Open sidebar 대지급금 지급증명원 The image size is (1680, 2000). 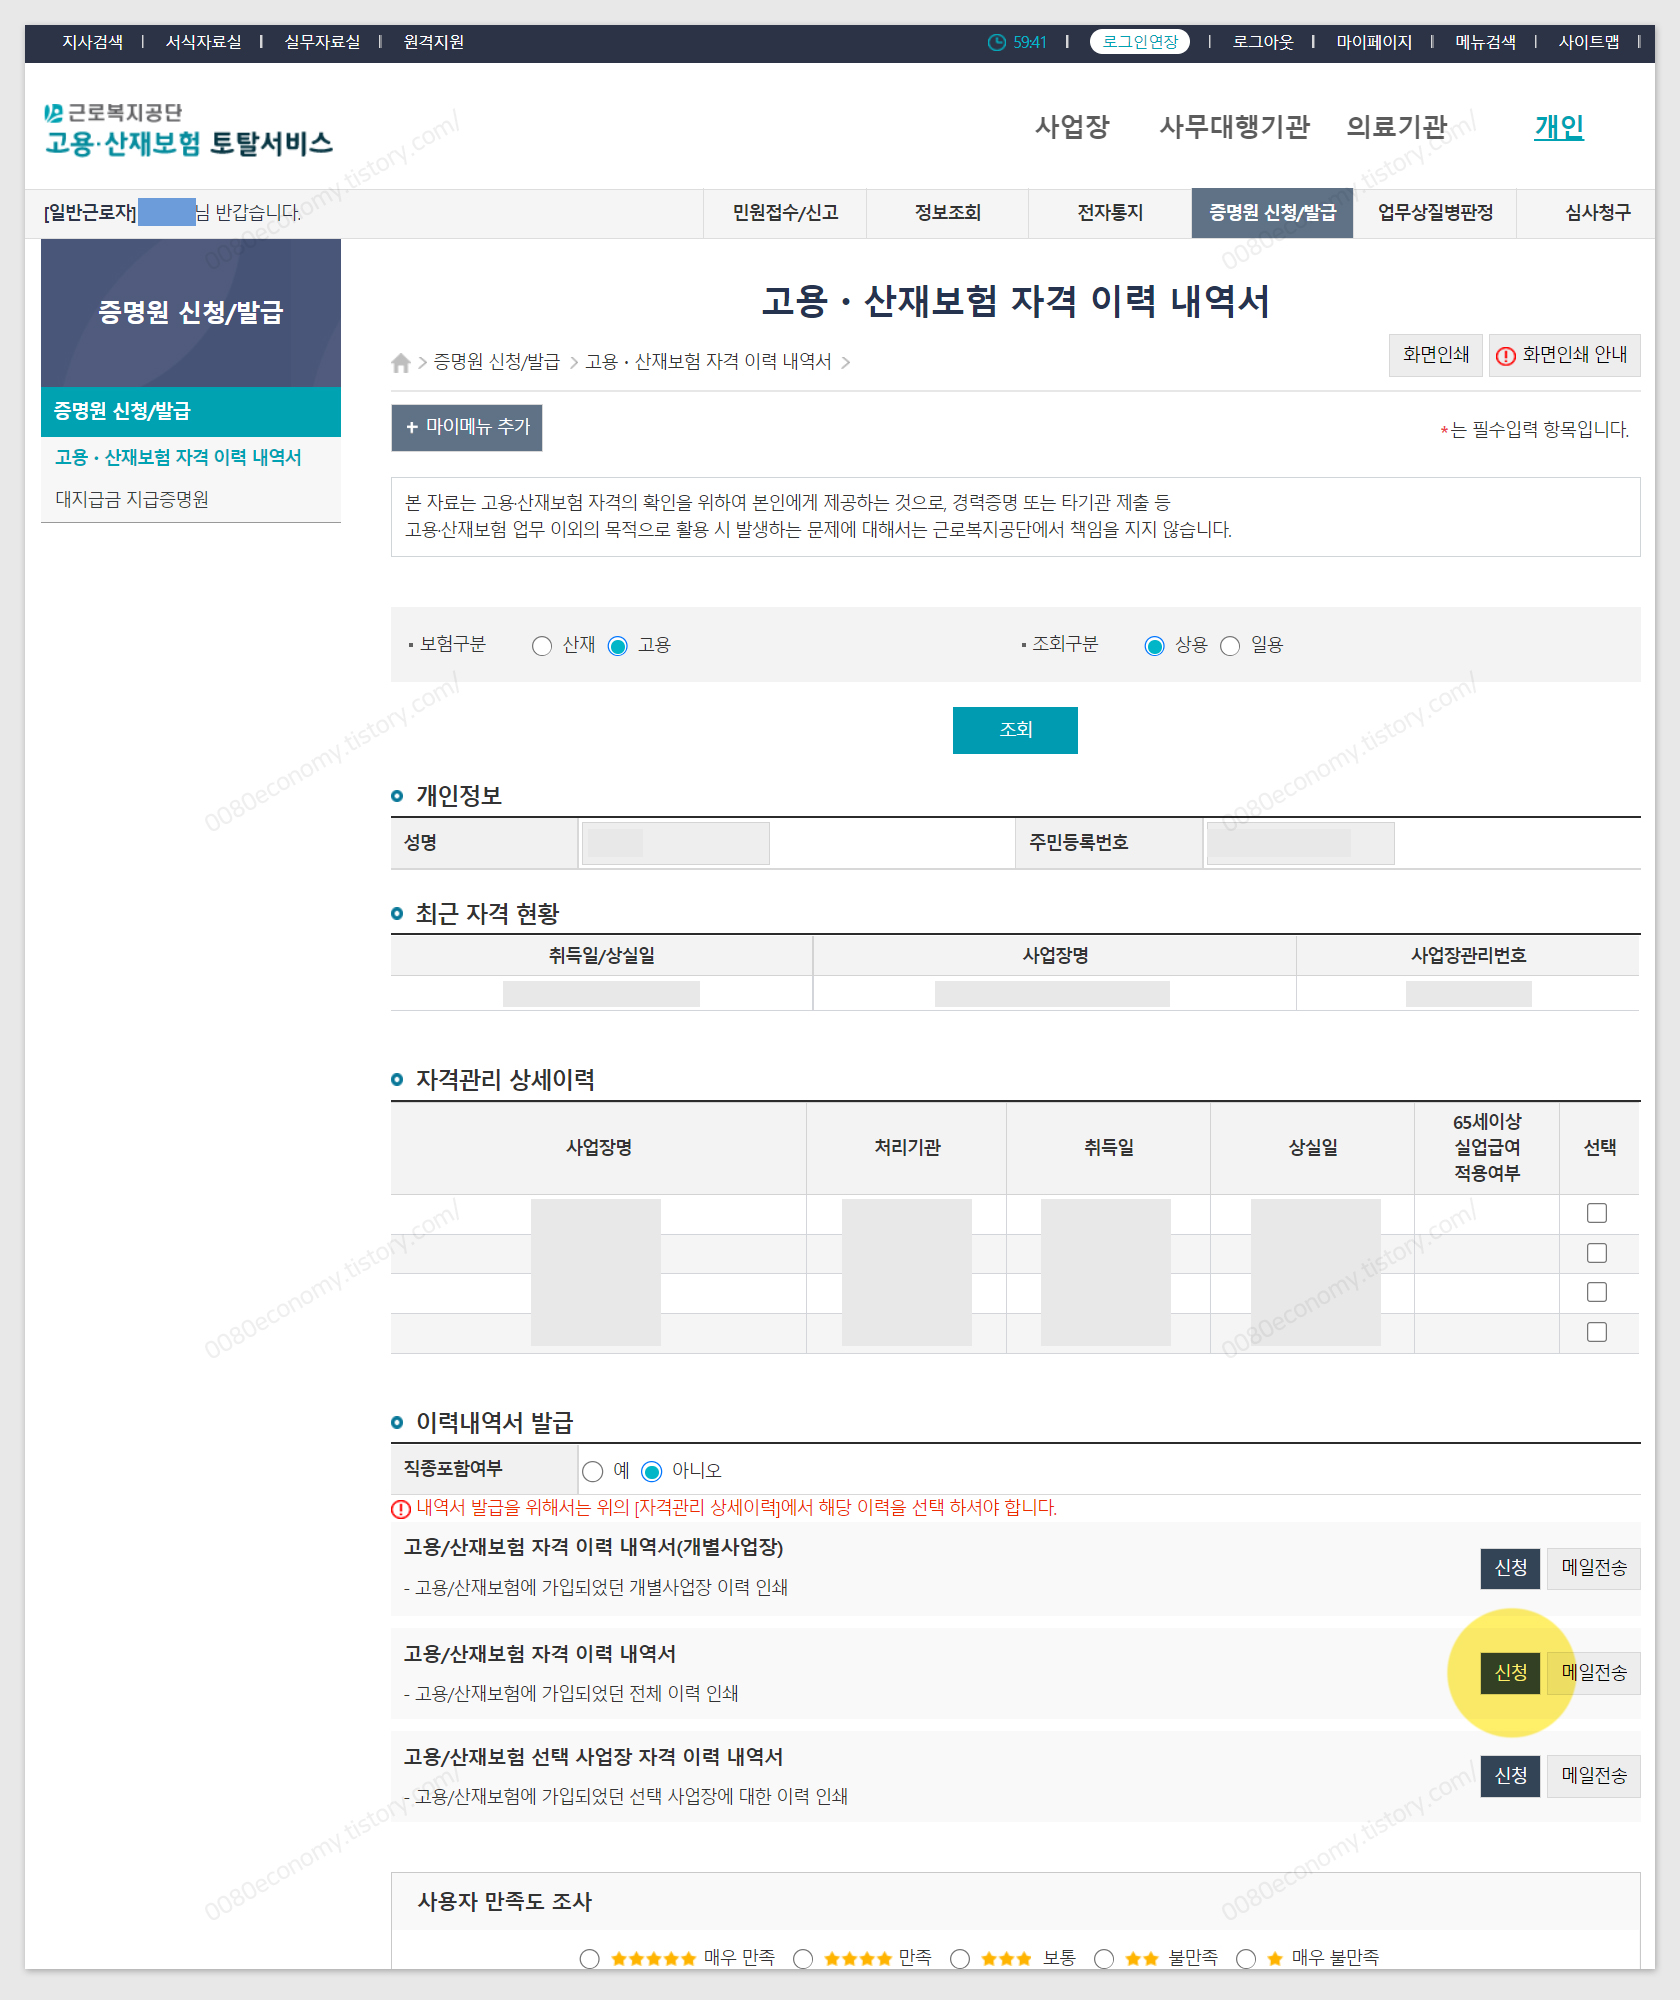[132, 500]
